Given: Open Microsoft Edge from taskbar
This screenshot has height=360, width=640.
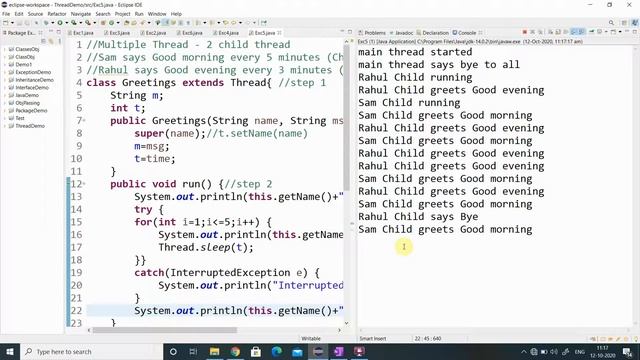Looking at the screenshot, I should point(276,351).
